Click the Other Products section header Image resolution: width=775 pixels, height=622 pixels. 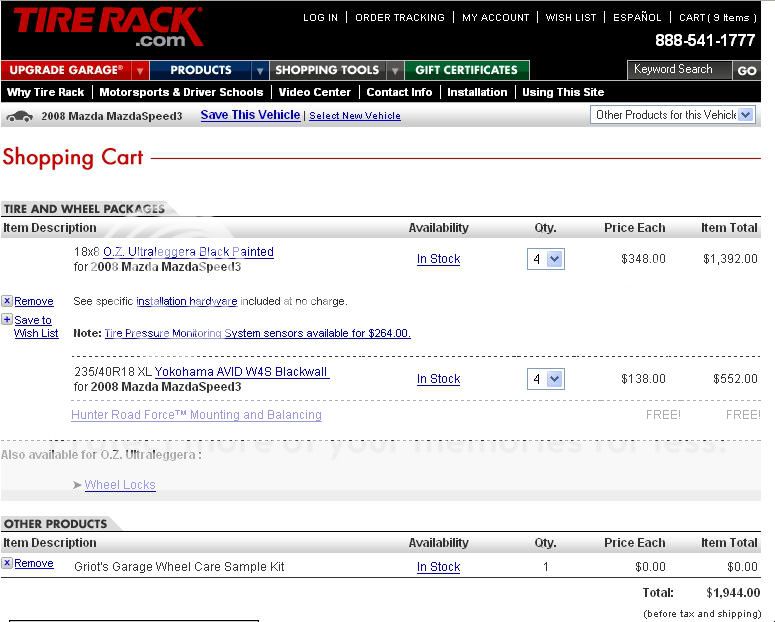[55, 524]
